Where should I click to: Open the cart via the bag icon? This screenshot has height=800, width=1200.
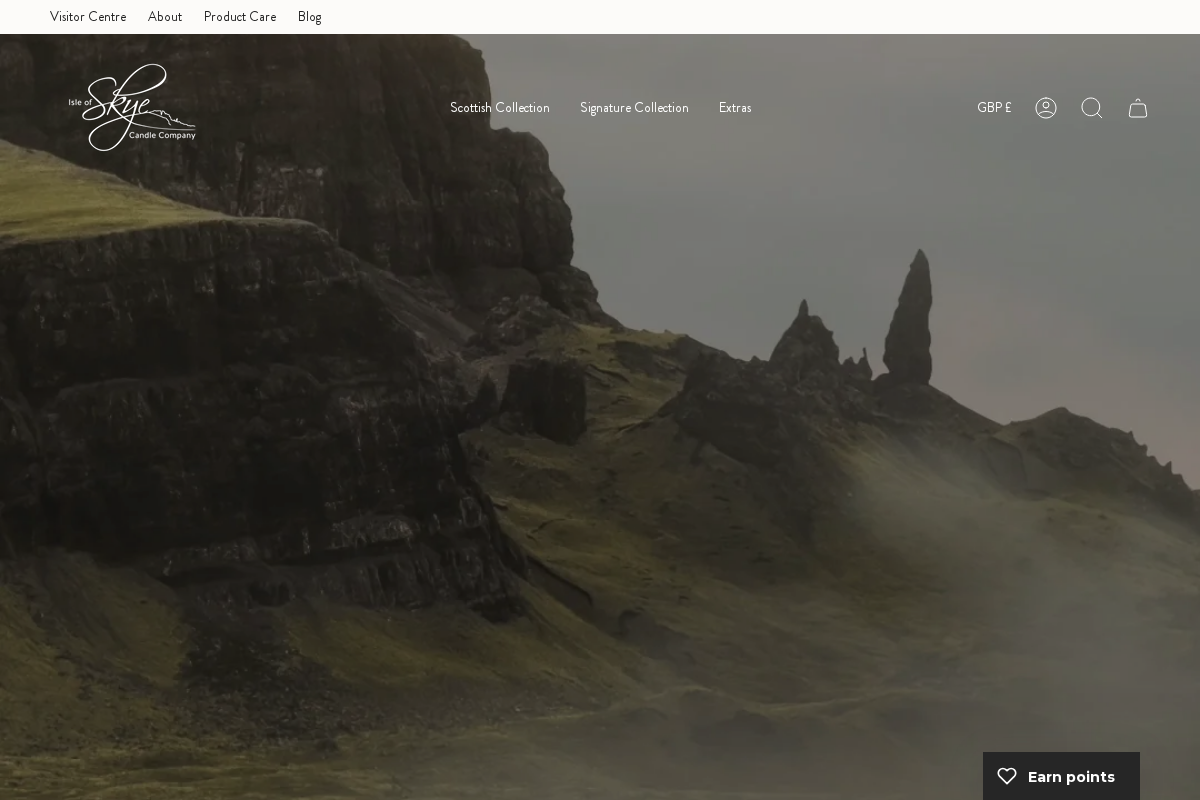coord(1138,108)
